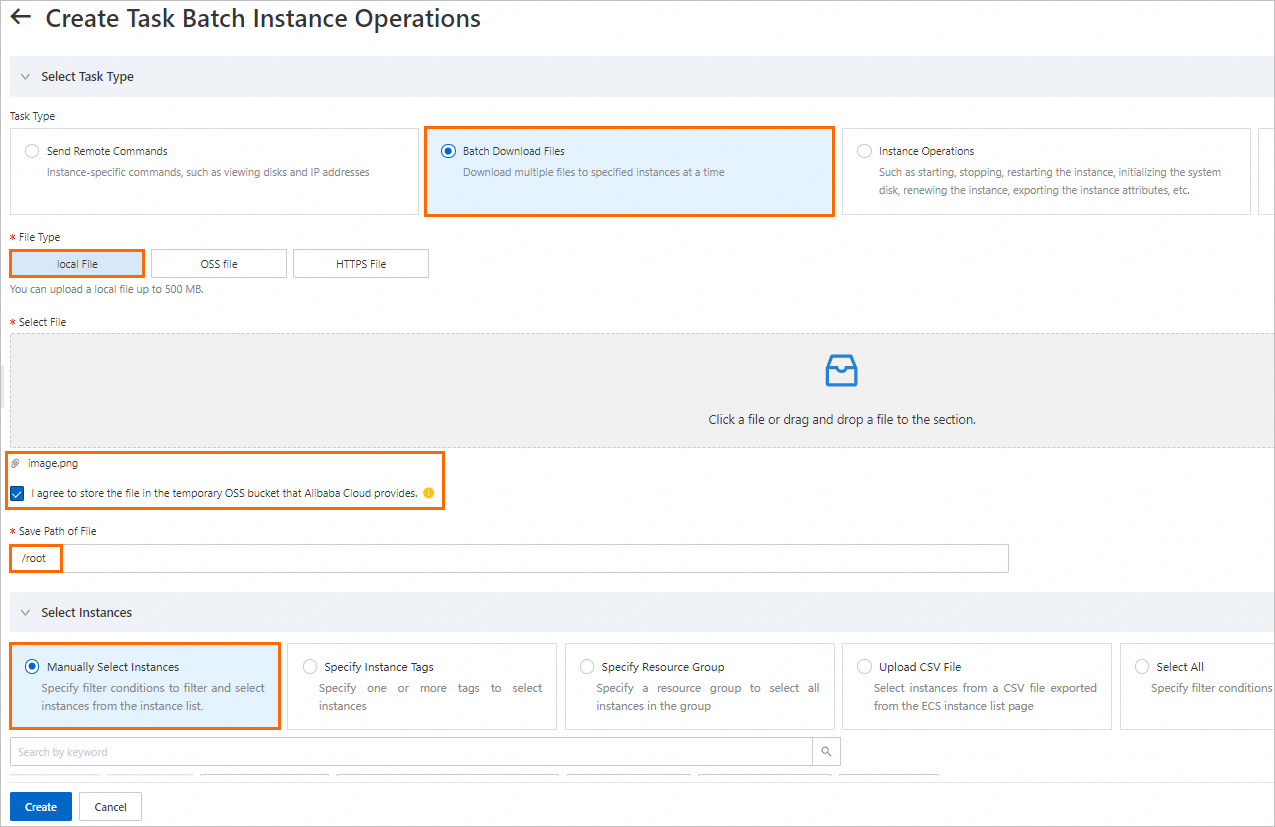Switch file type to OSS file
This screenshot has height=827, width=1275.
click(218, 264)
